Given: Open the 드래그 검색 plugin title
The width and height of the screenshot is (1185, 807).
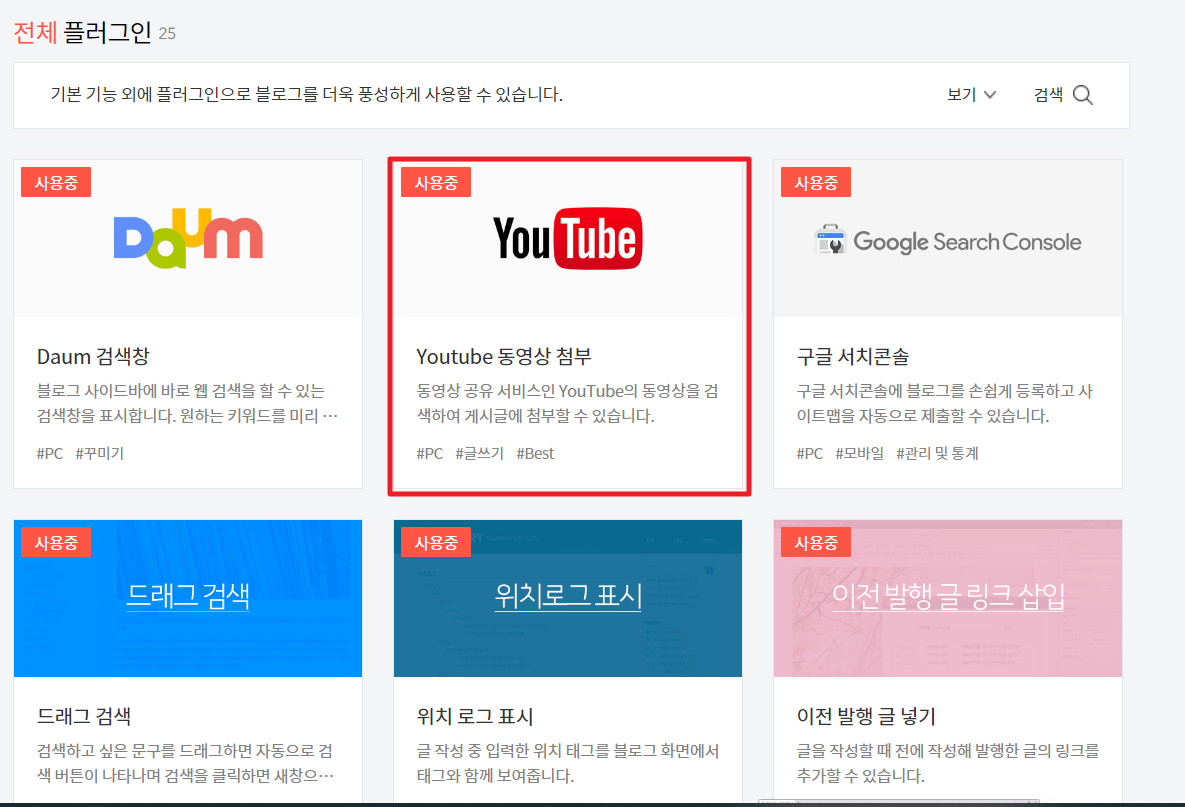Looking at the screenshot, I should [x=84, y=716].
